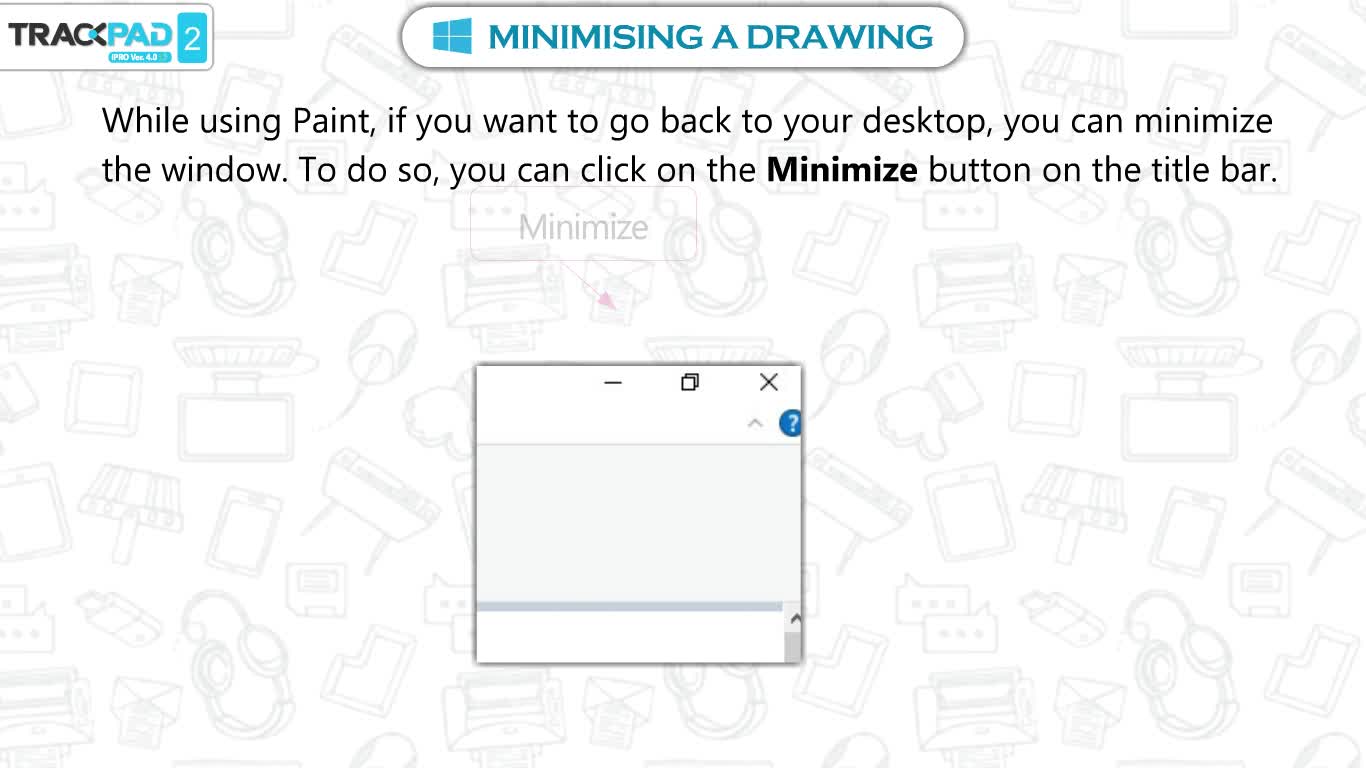The image size is (1366, 768).
Task: Click the MINIMISING A DRAWING heading text
Action: [710, 38]
